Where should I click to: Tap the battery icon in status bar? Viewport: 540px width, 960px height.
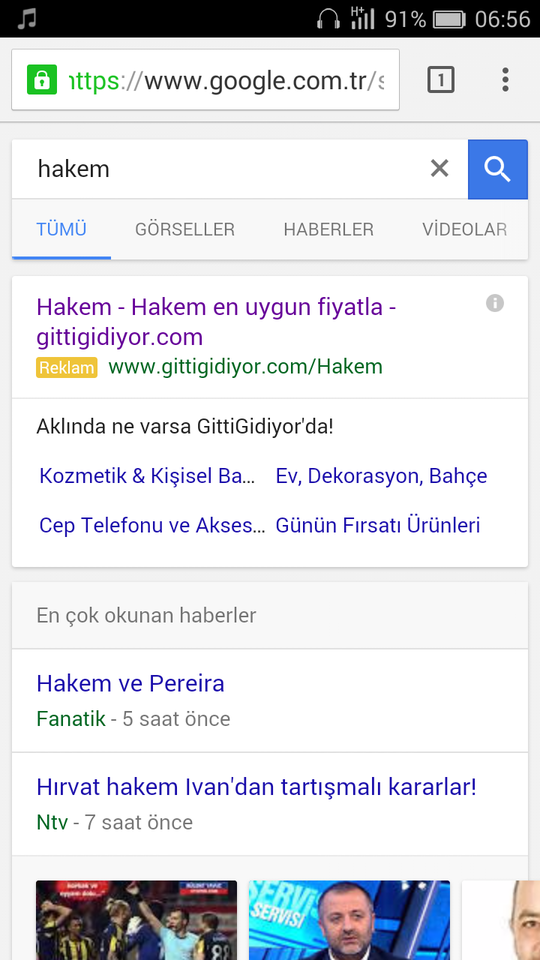[449, 20]
